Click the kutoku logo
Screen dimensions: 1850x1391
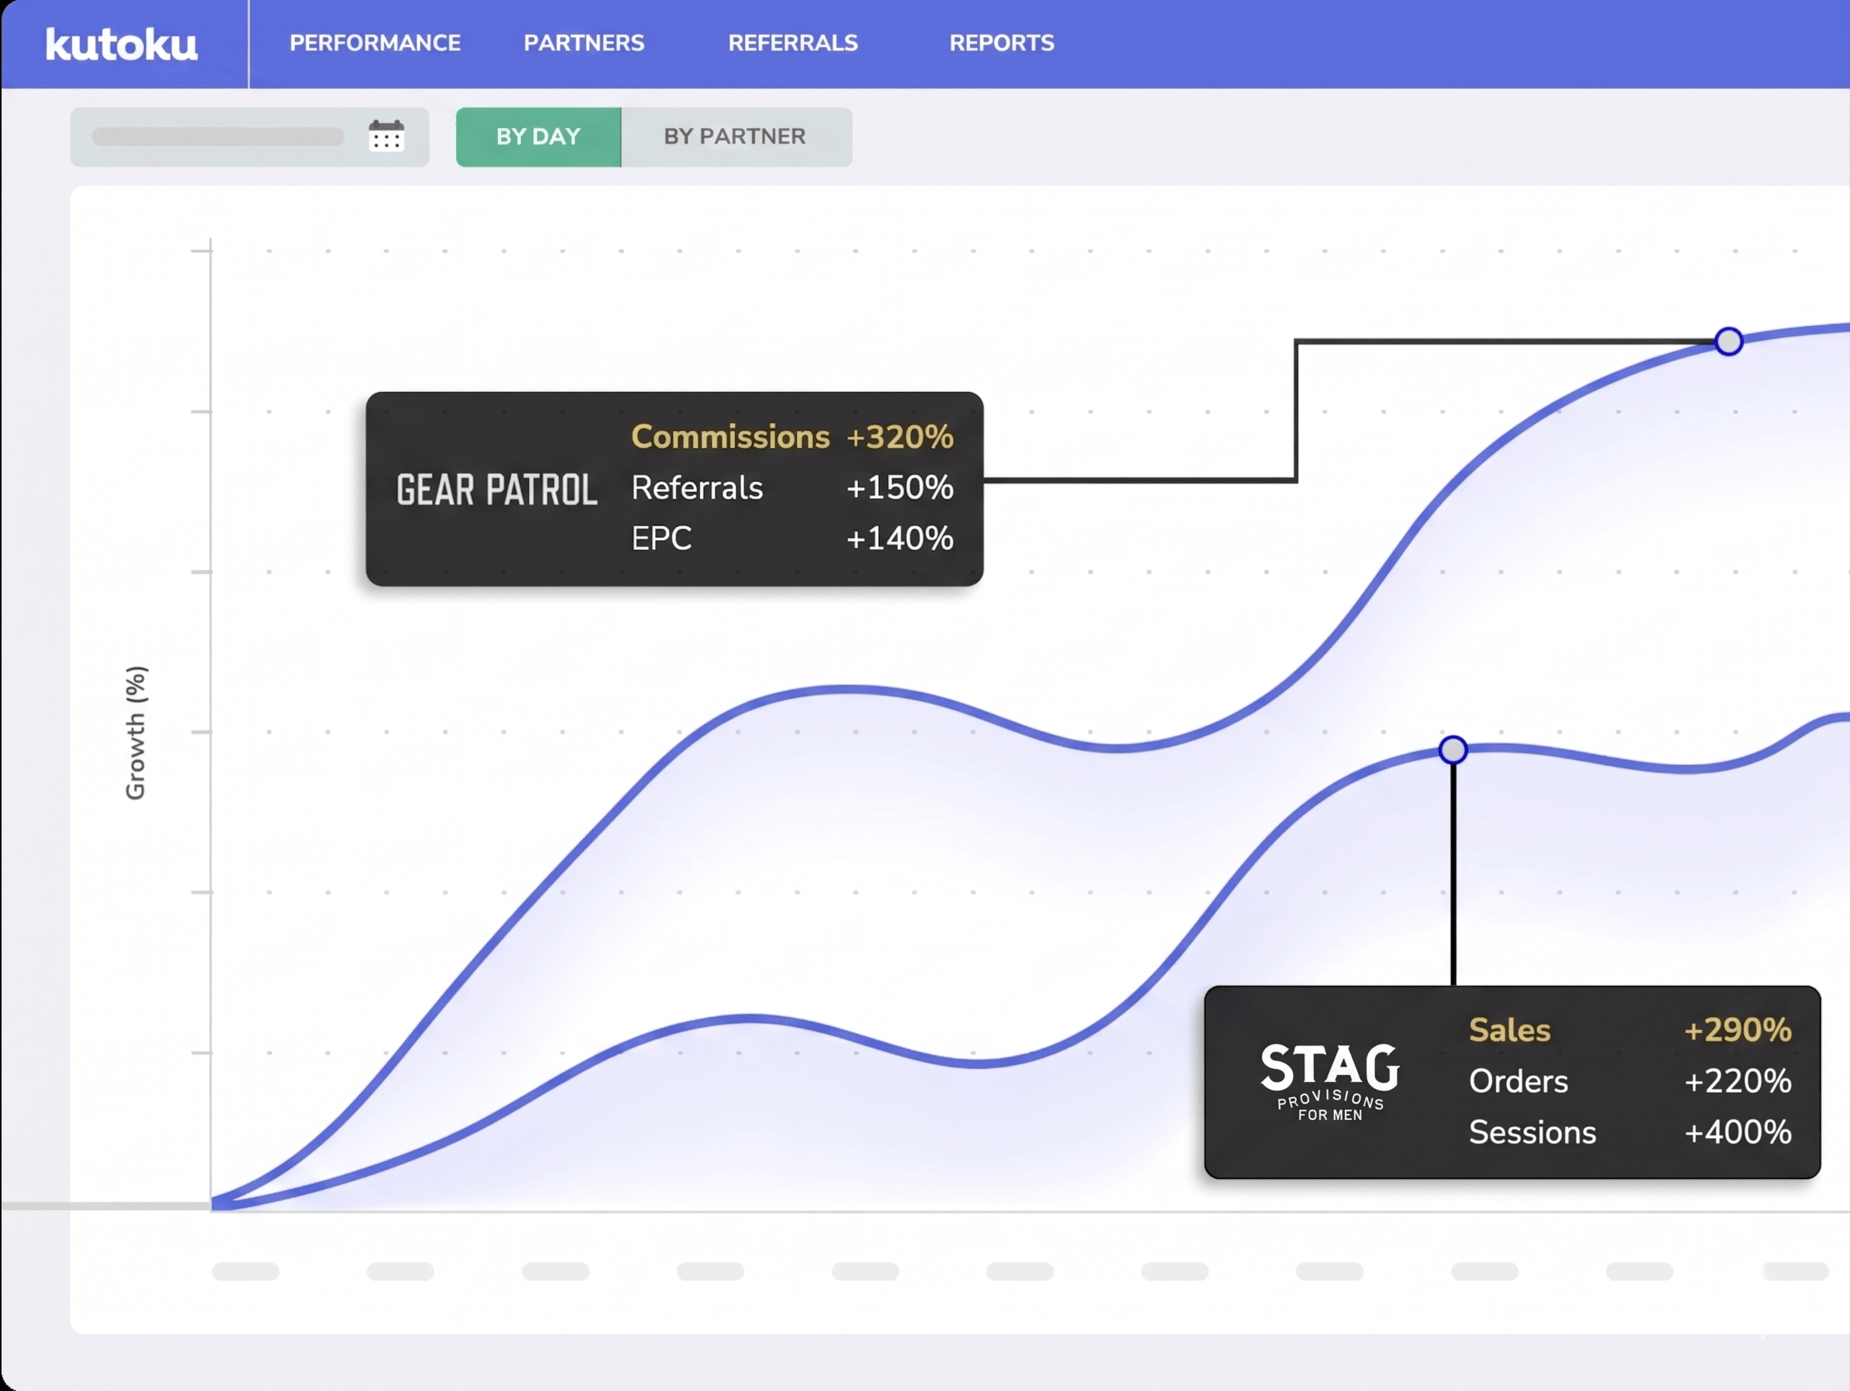tap(121, 44)
